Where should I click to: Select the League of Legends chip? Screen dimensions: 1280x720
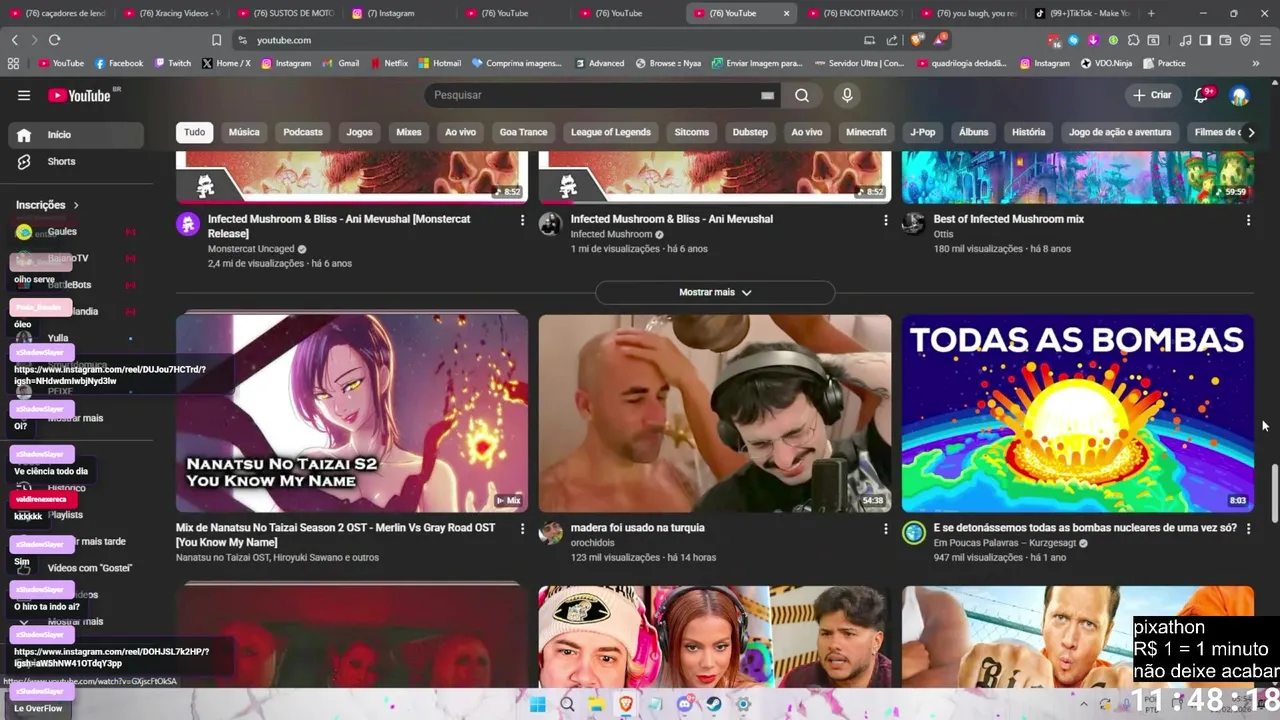click(611, 132)
